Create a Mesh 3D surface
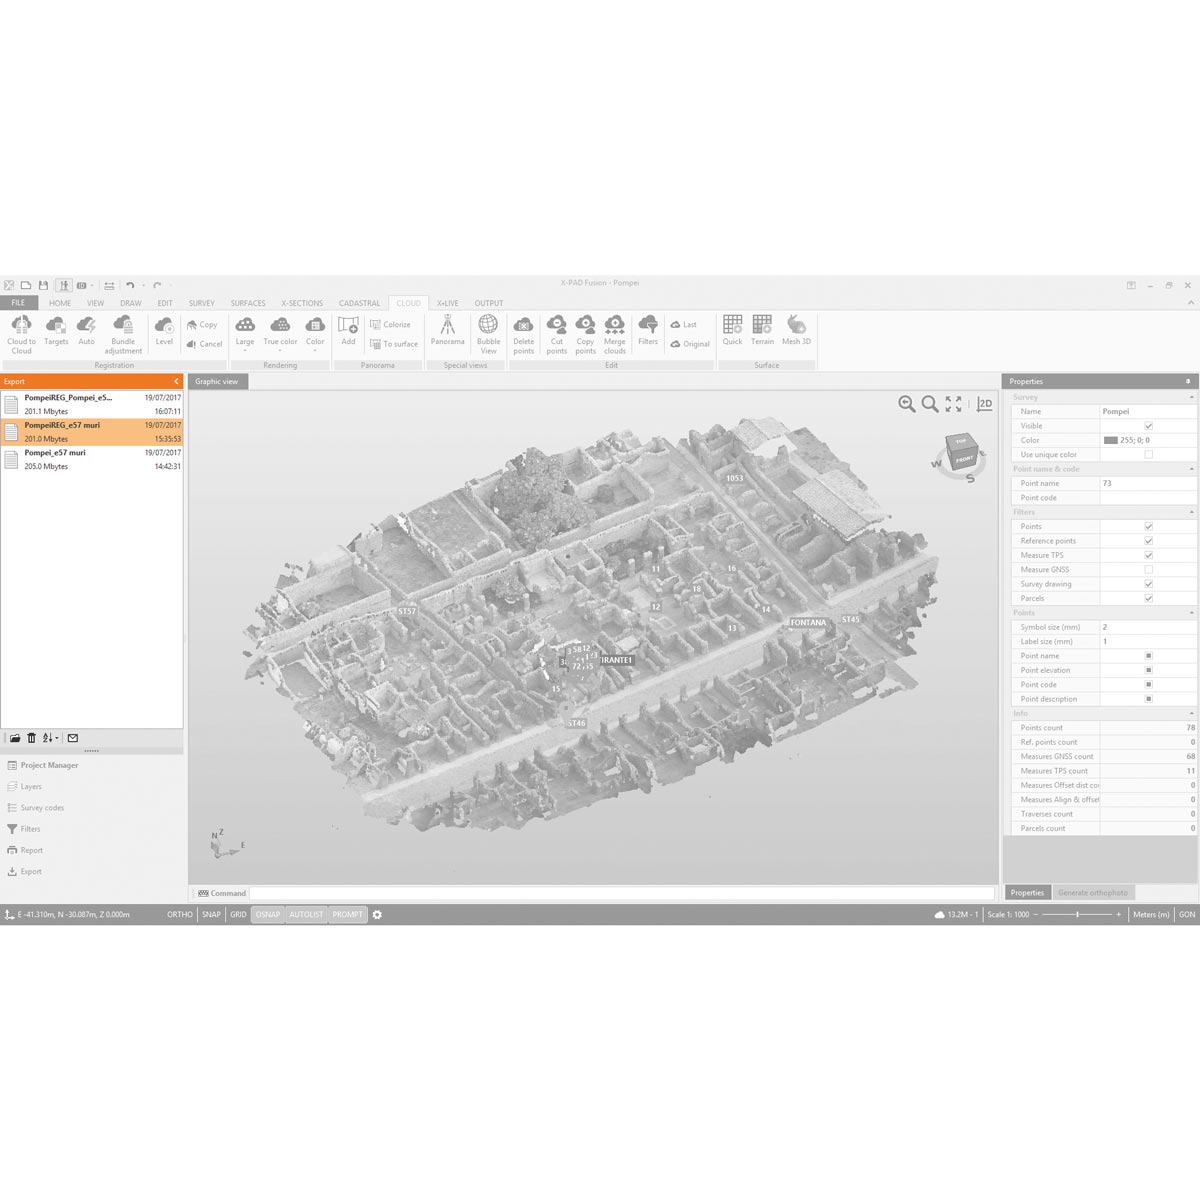The width and height of the screenshot is (1200, 1200). point(796,326)
